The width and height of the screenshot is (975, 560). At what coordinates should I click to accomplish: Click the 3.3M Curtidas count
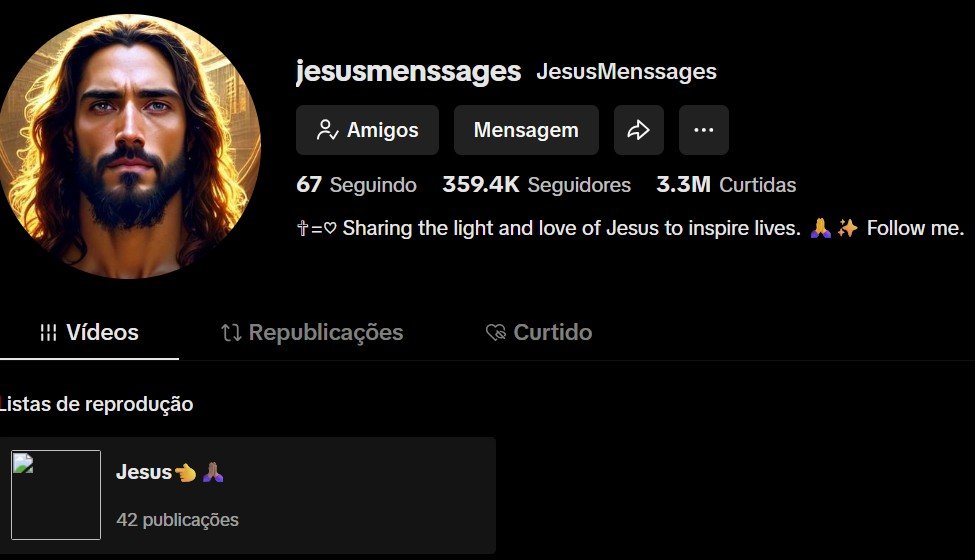[726, 185]
